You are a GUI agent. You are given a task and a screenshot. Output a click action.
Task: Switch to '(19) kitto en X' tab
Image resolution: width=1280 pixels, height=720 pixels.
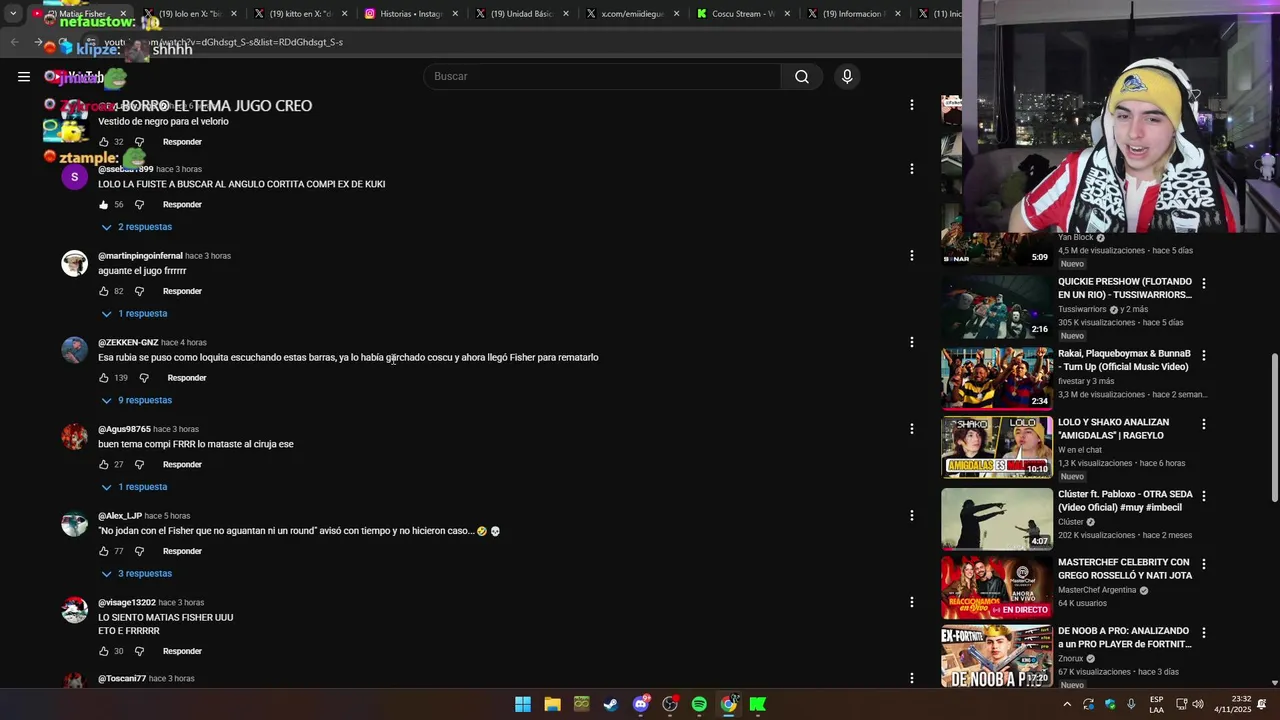[300, 14]
